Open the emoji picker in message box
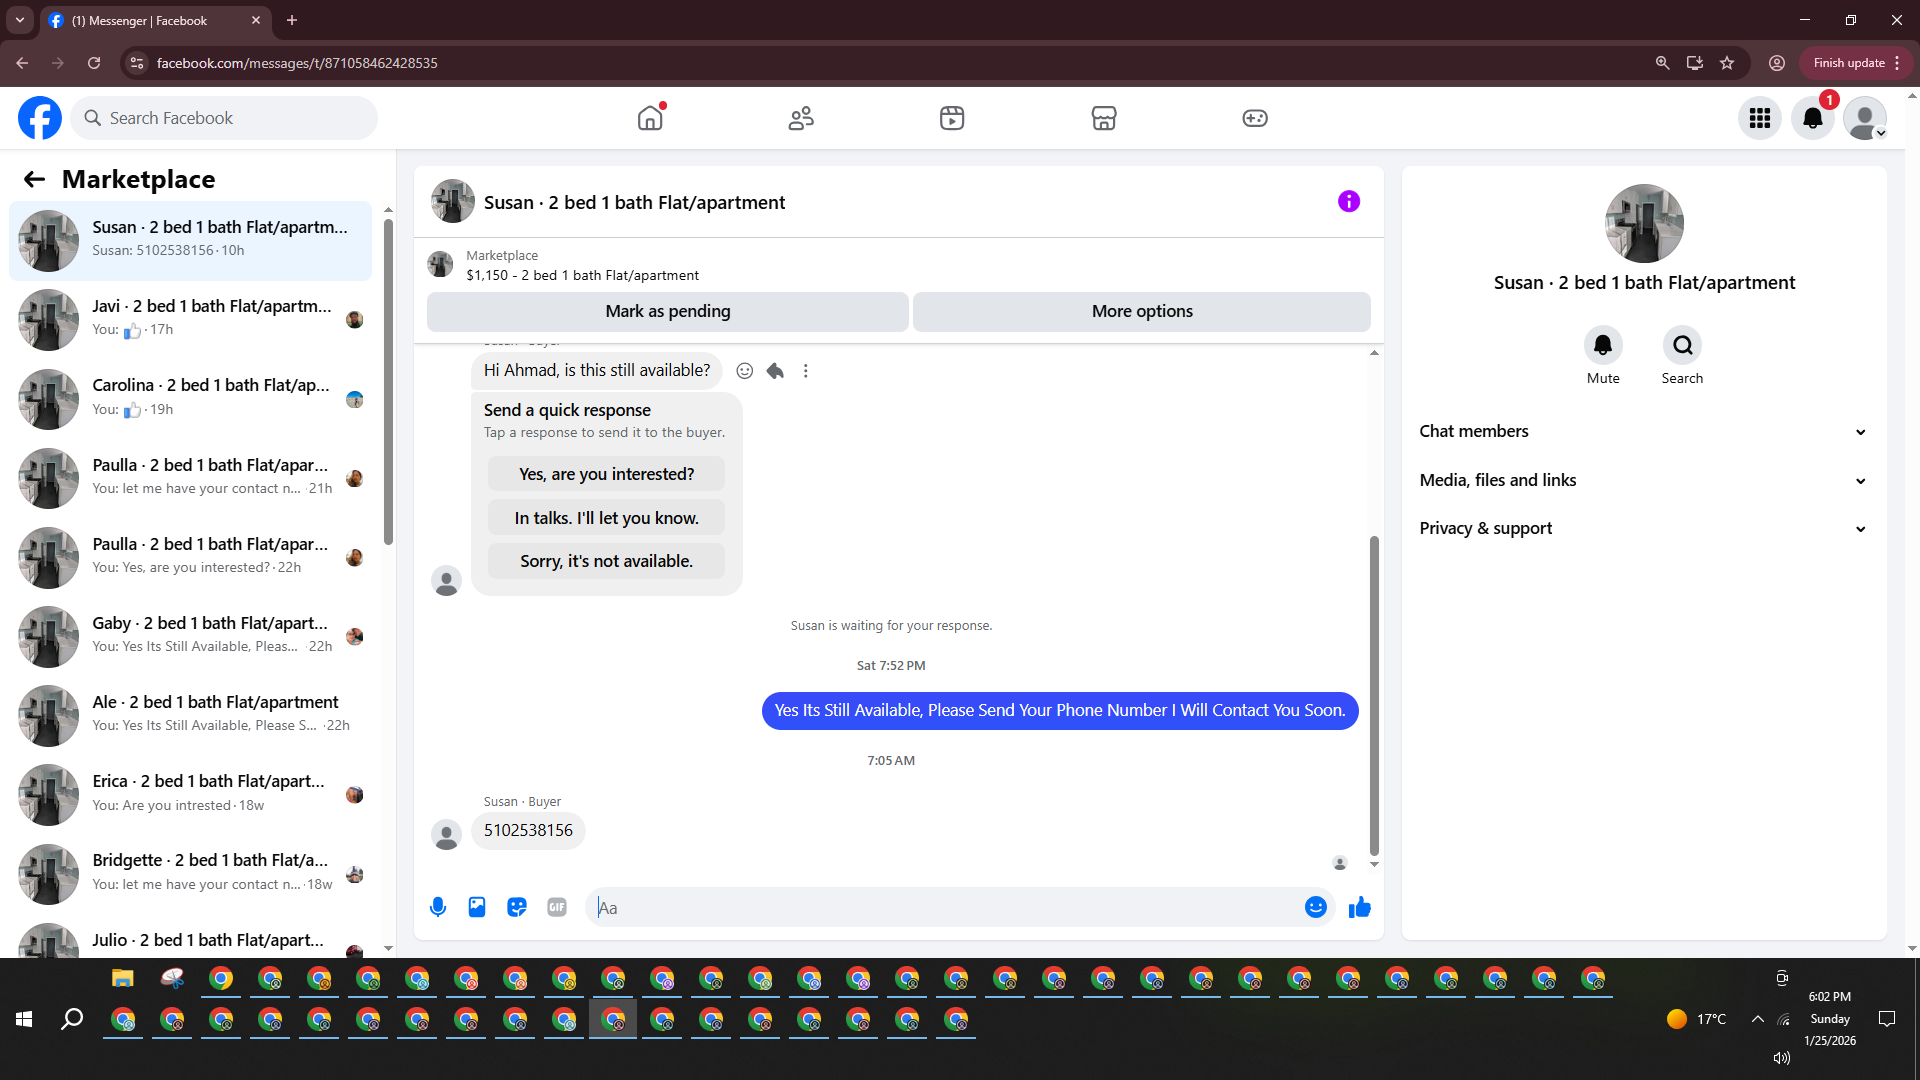 click(1316, 907)
